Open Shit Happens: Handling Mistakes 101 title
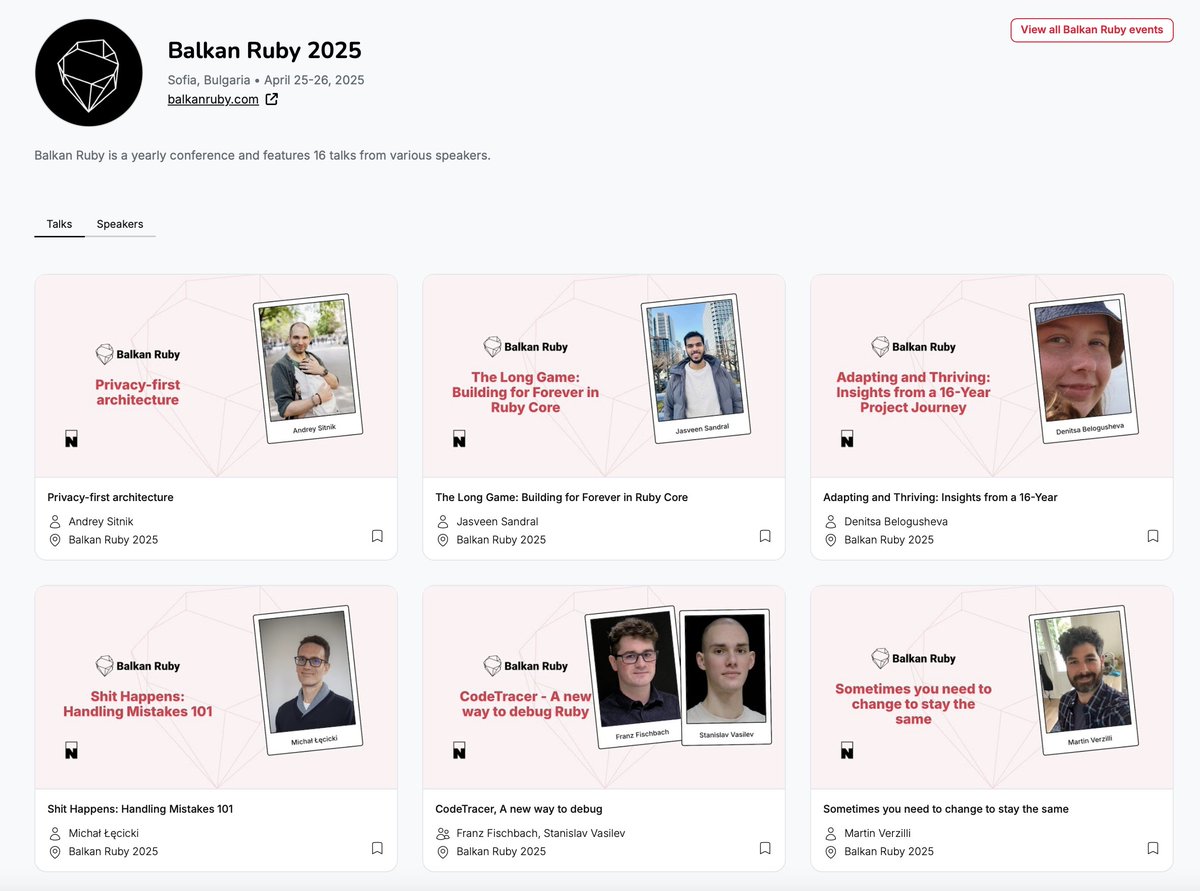The image size is (1200, 891). (140, 809)
